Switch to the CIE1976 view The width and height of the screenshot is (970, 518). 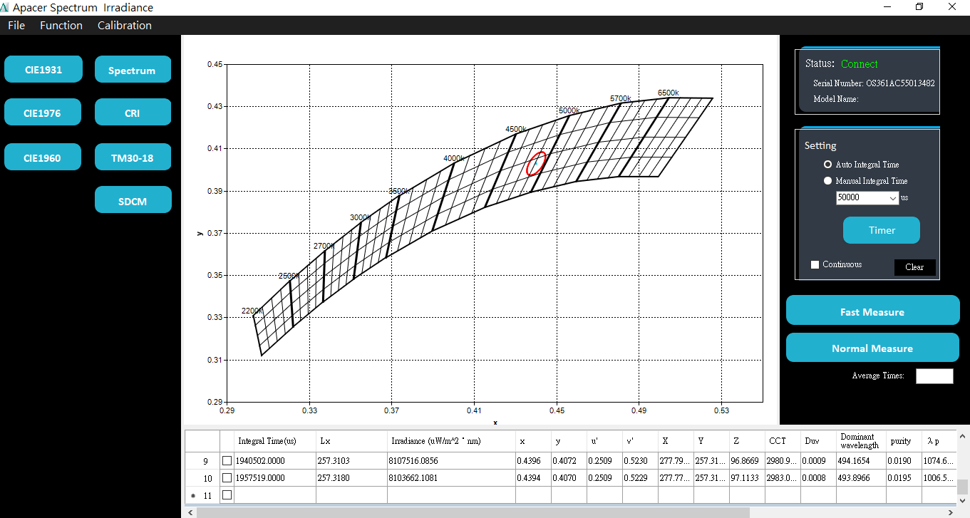click(43, 113)
